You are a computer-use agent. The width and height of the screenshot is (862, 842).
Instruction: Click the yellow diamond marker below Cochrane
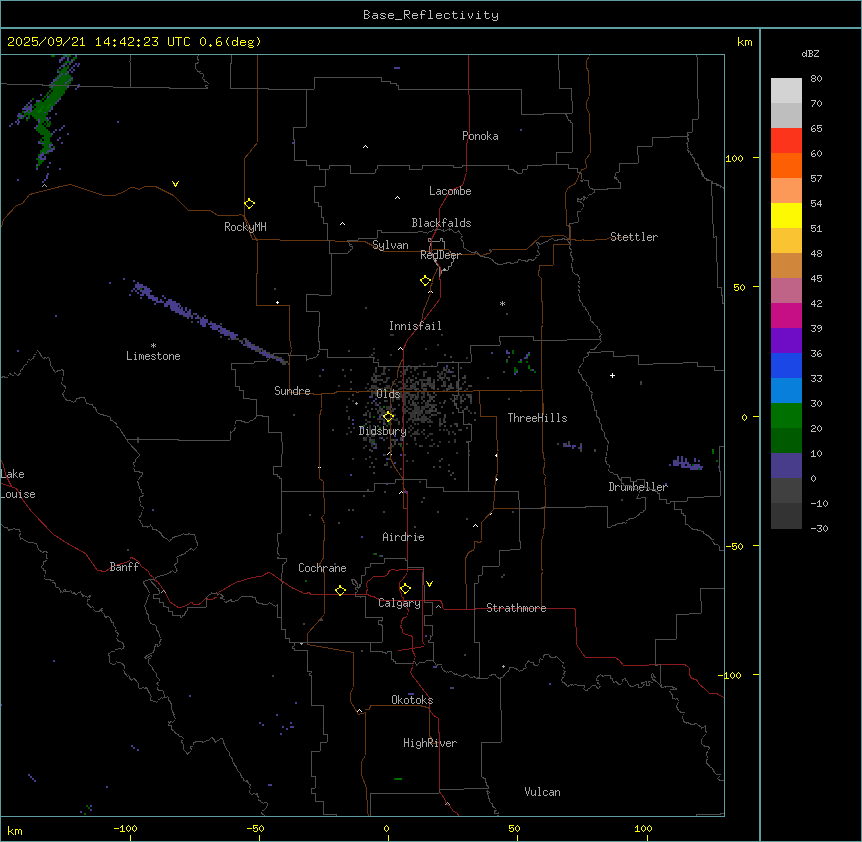point(340,590)
